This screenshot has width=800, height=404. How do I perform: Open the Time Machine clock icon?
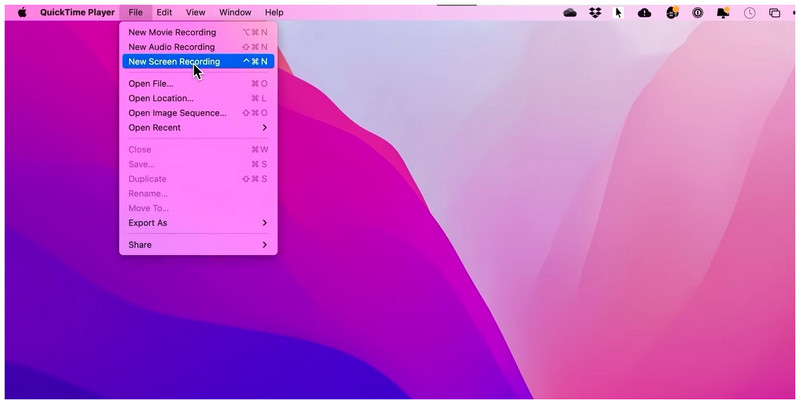749,13
